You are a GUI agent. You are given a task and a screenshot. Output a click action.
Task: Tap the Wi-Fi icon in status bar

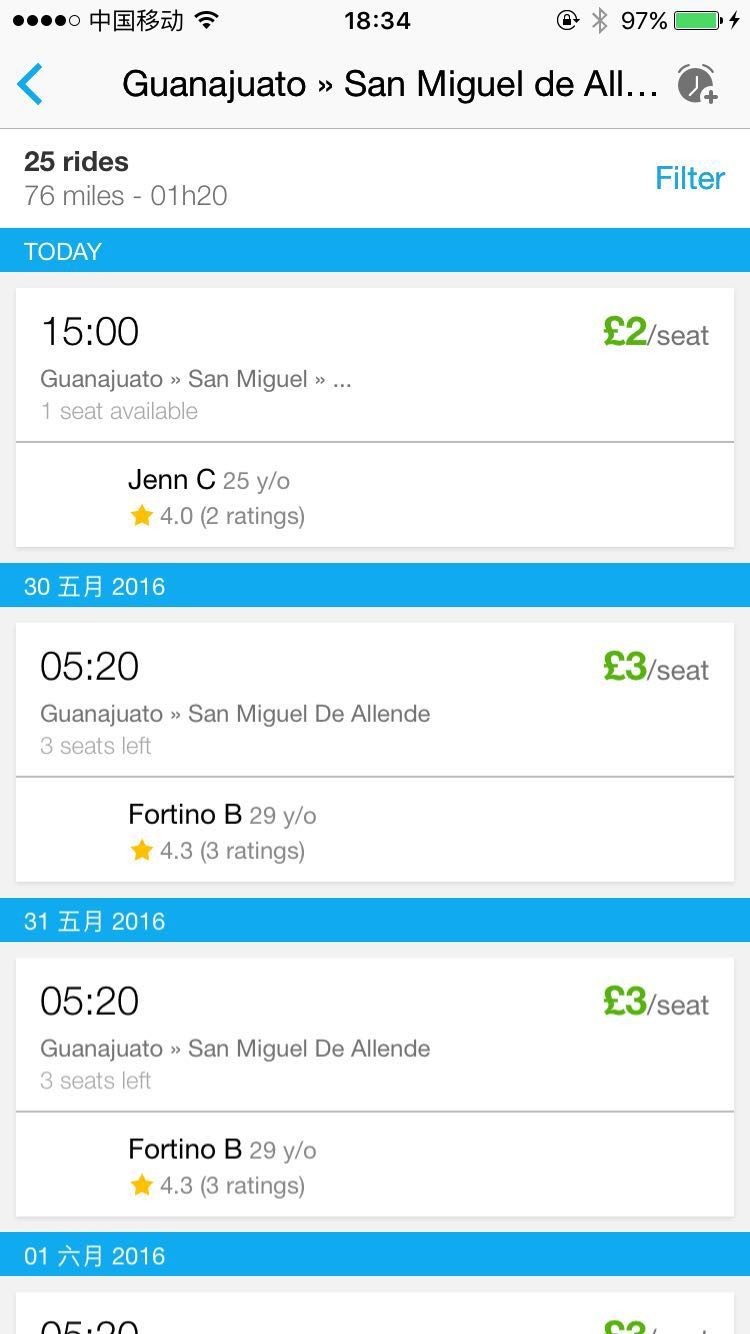click(x=207, y=20)
